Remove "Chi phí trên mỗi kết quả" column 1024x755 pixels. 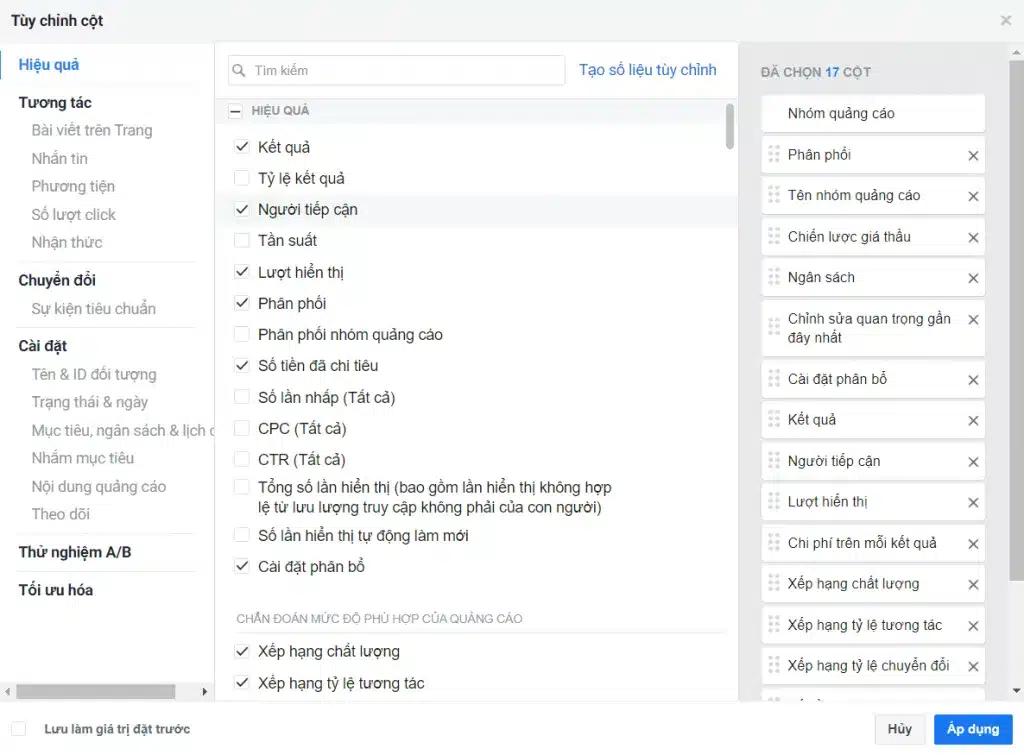pyautogui.click(x=974, y=543)
